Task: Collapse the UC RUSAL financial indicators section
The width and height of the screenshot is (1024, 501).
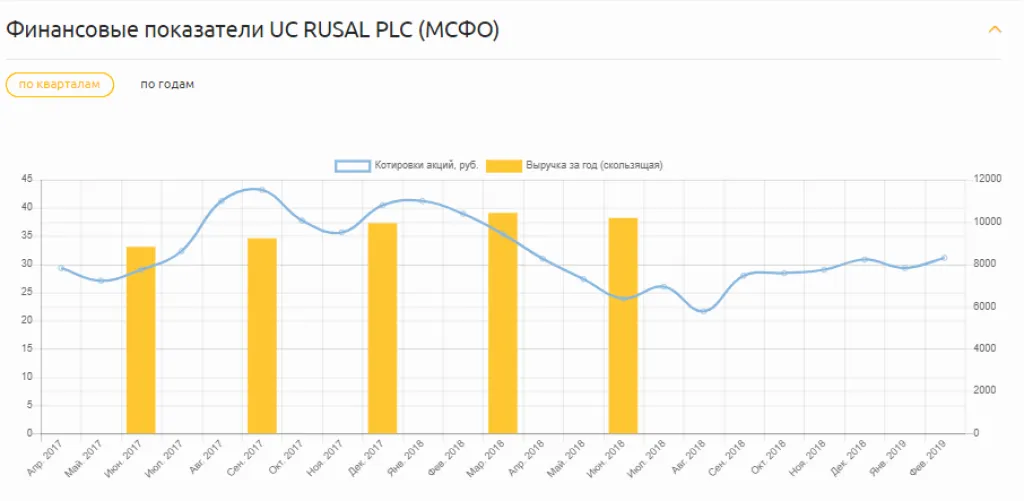Action: pos(994,30)
